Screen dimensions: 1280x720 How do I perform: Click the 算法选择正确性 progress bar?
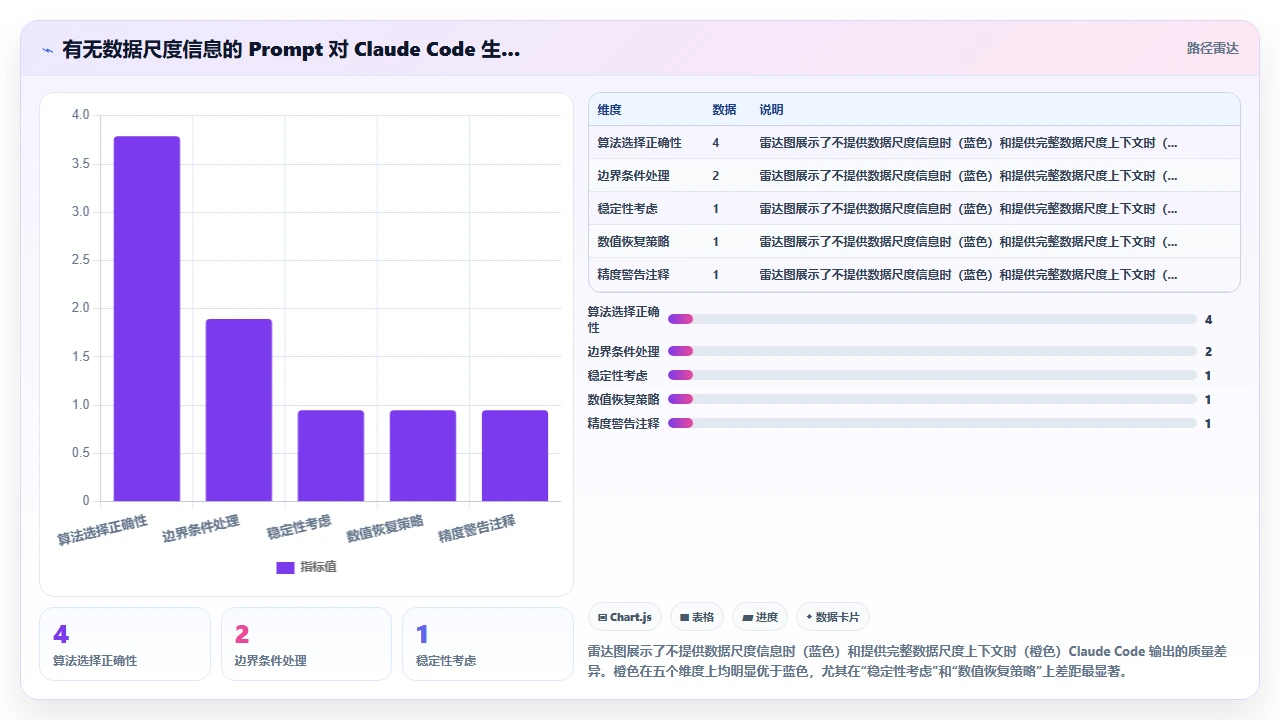point(932,319)
